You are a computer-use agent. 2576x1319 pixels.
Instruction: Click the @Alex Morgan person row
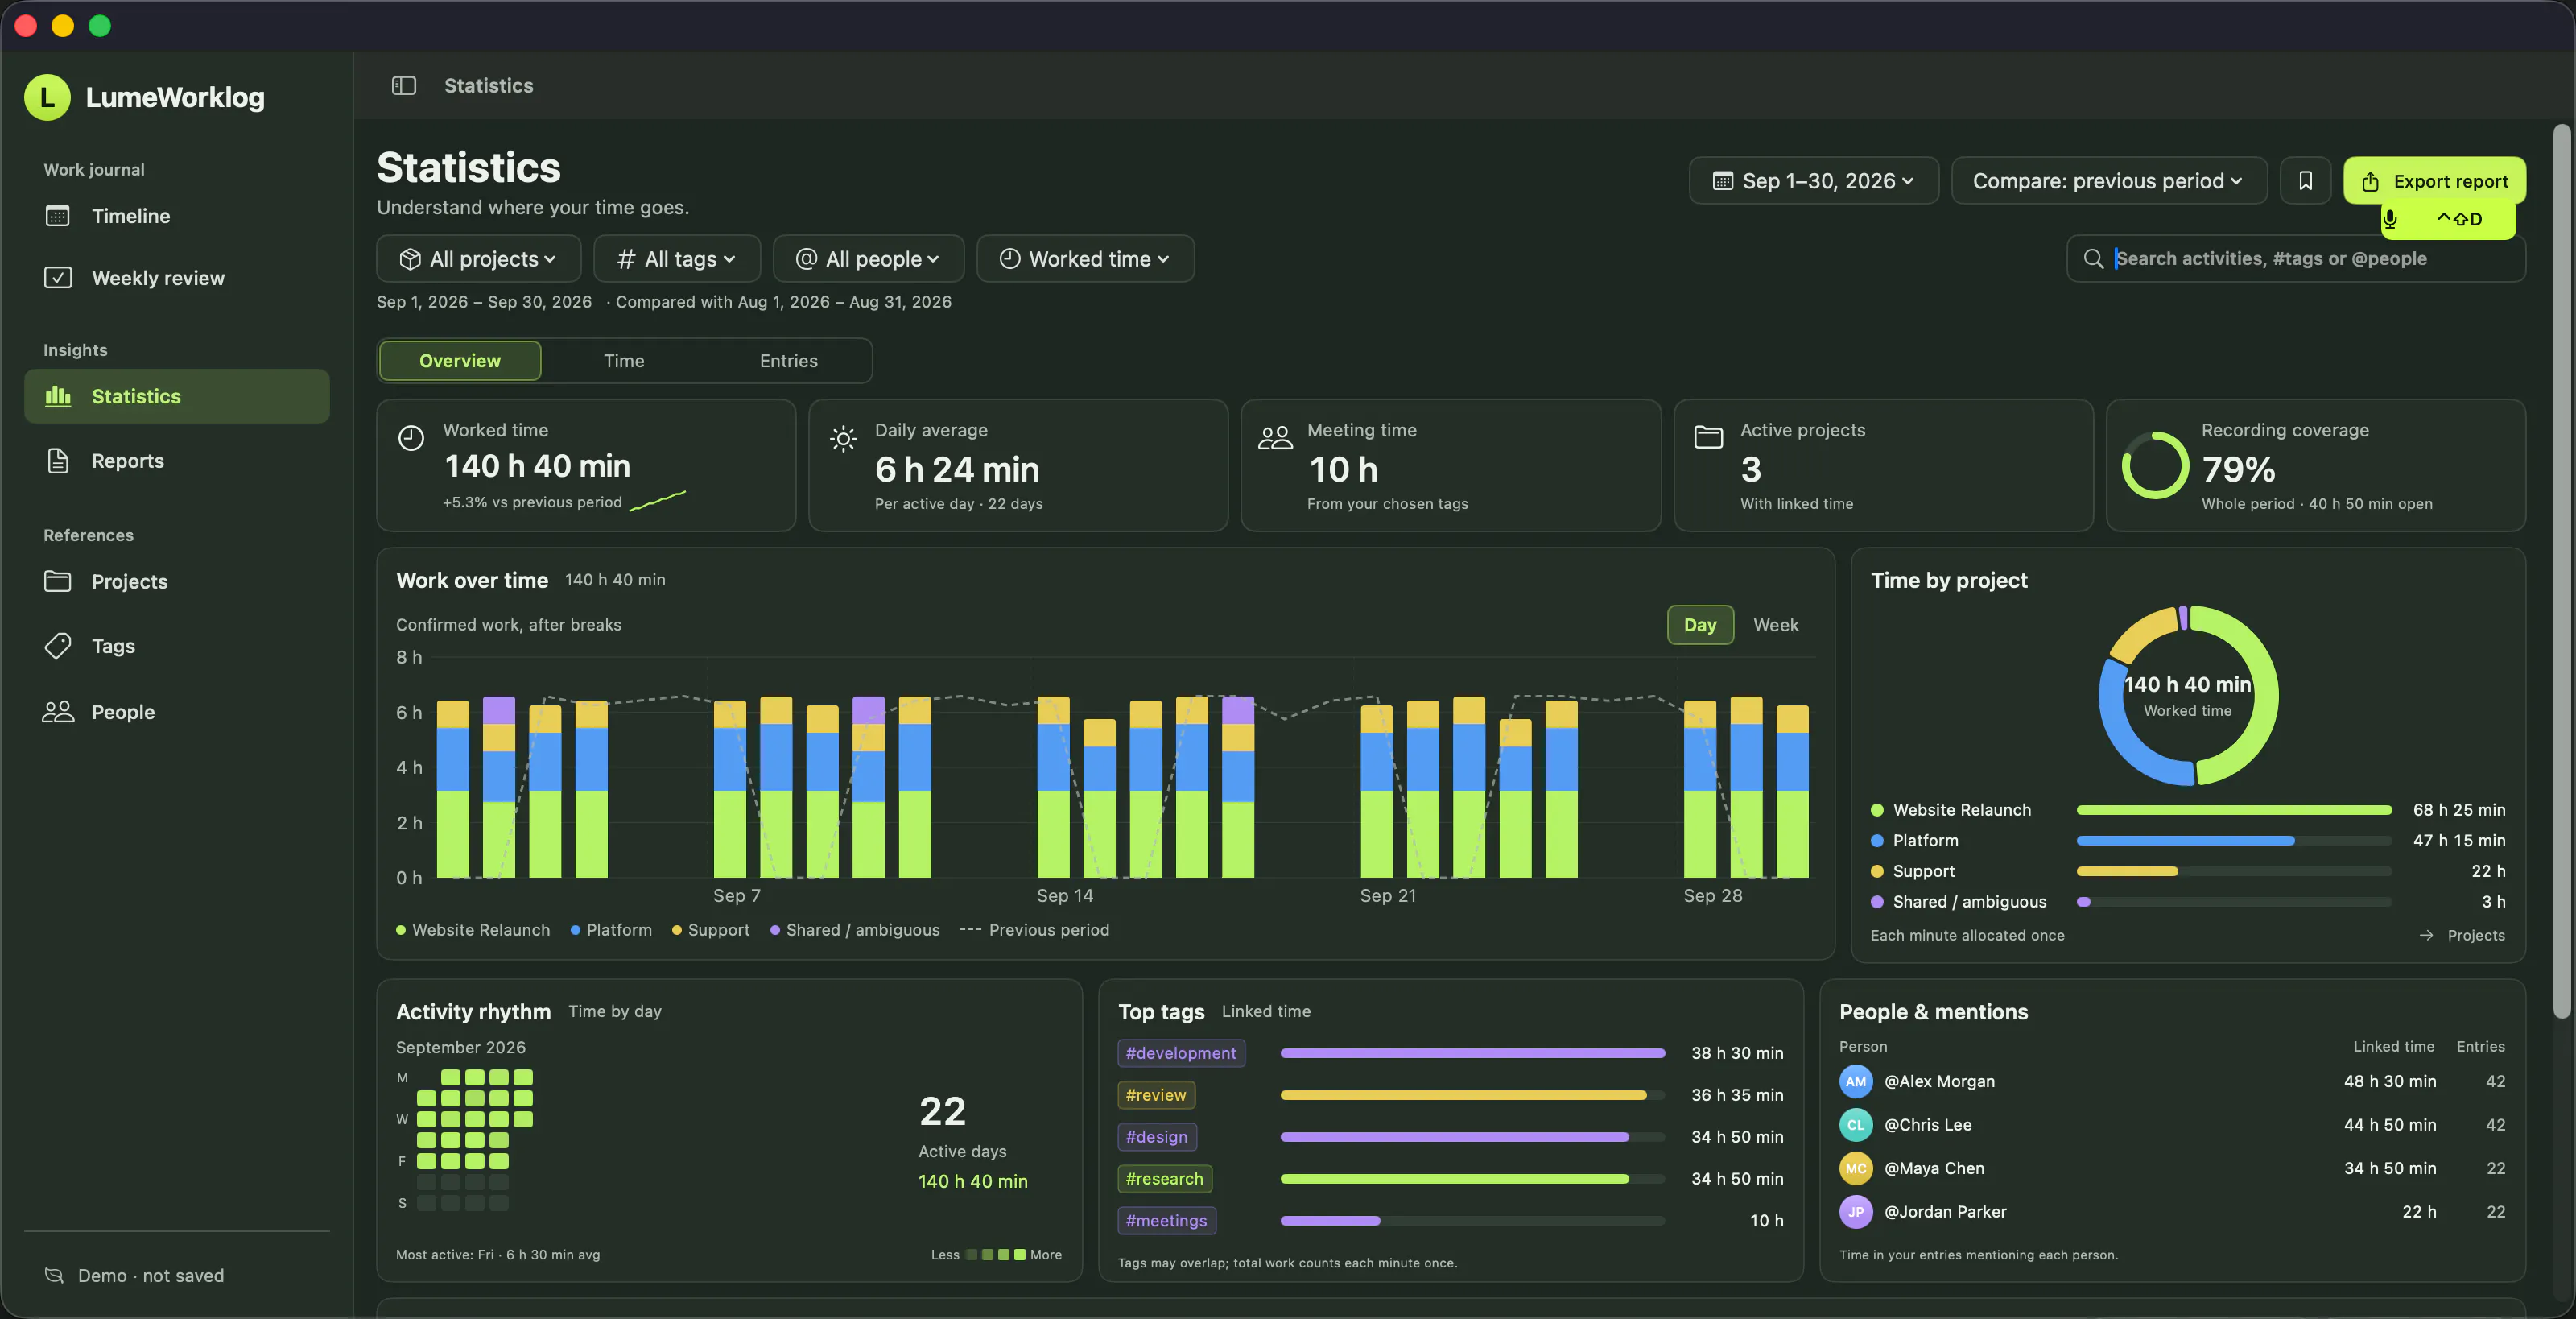(2172, 1082)
